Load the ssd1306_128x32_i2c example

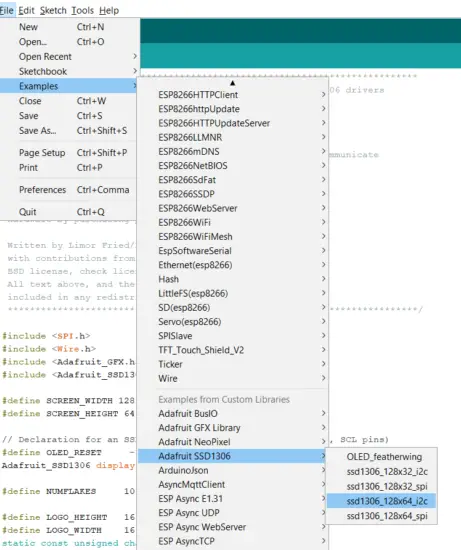pos(381,472)
